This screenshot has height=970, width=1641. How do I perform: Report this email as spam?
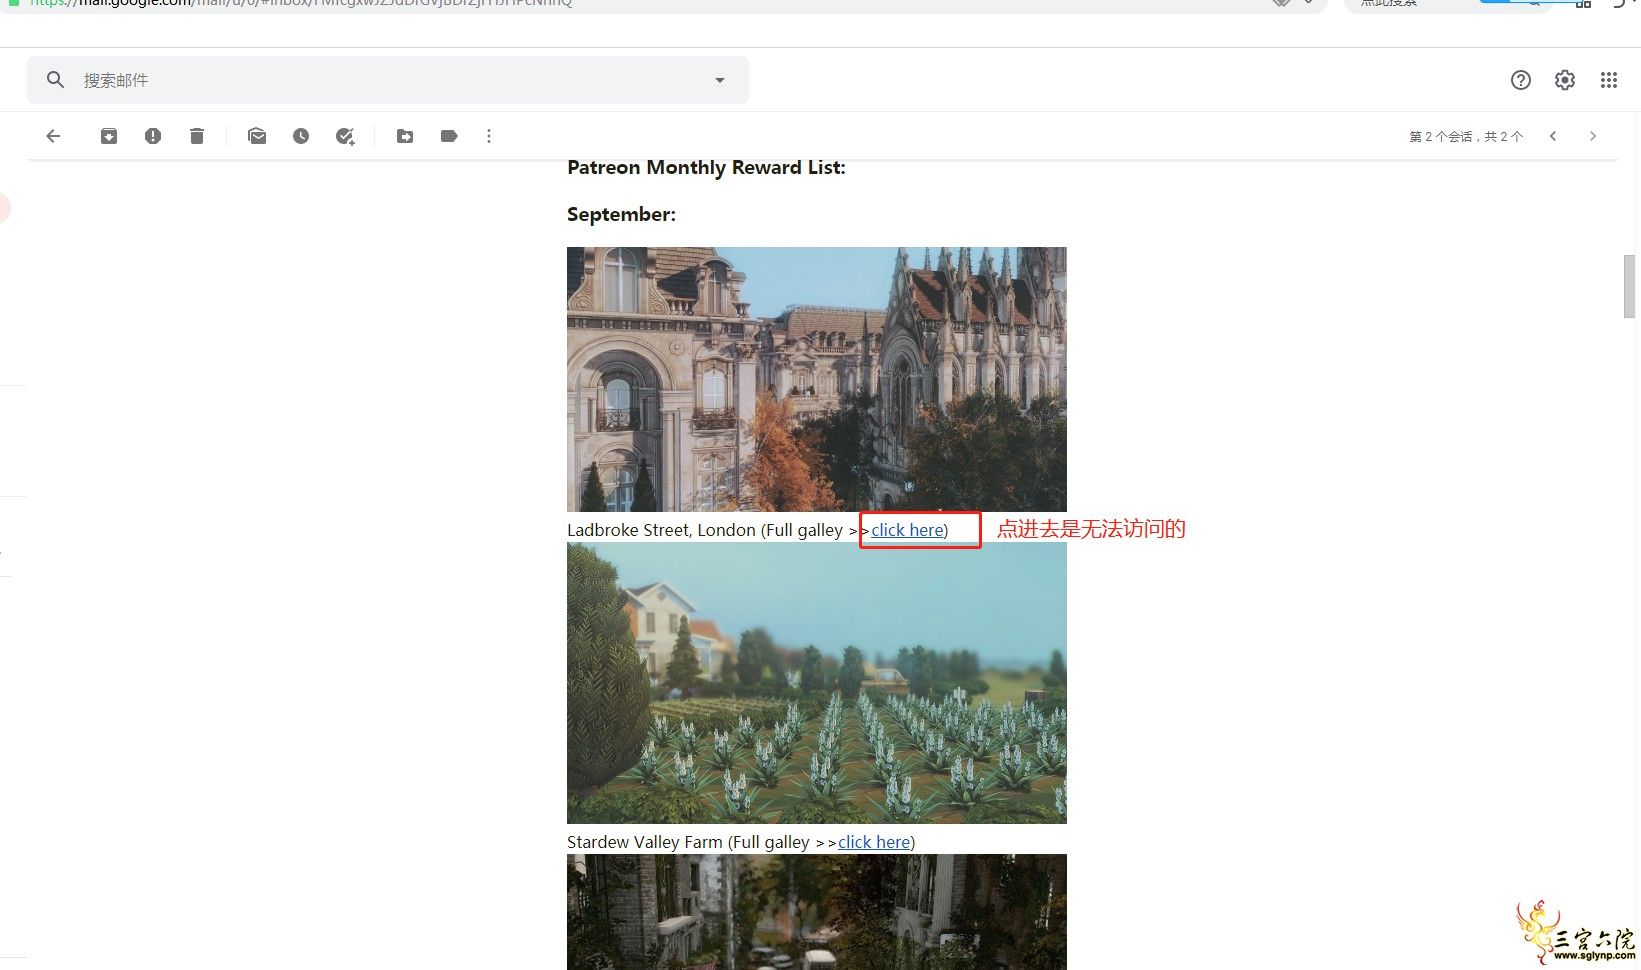153,136
